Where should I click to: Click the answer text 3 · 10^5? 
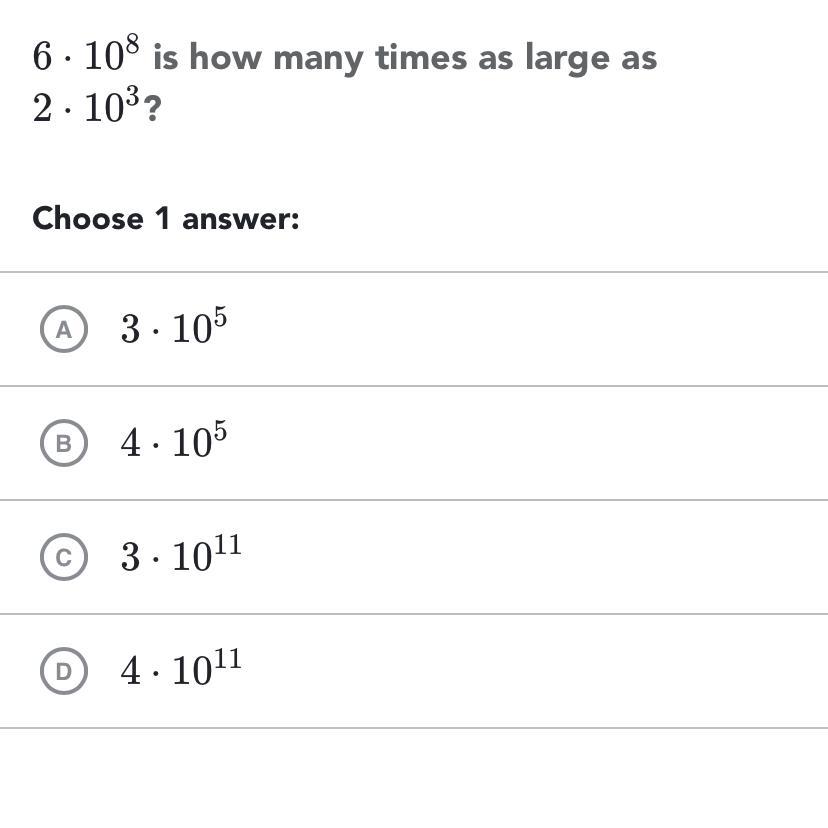pyautogui.click(x=174, y=327)
